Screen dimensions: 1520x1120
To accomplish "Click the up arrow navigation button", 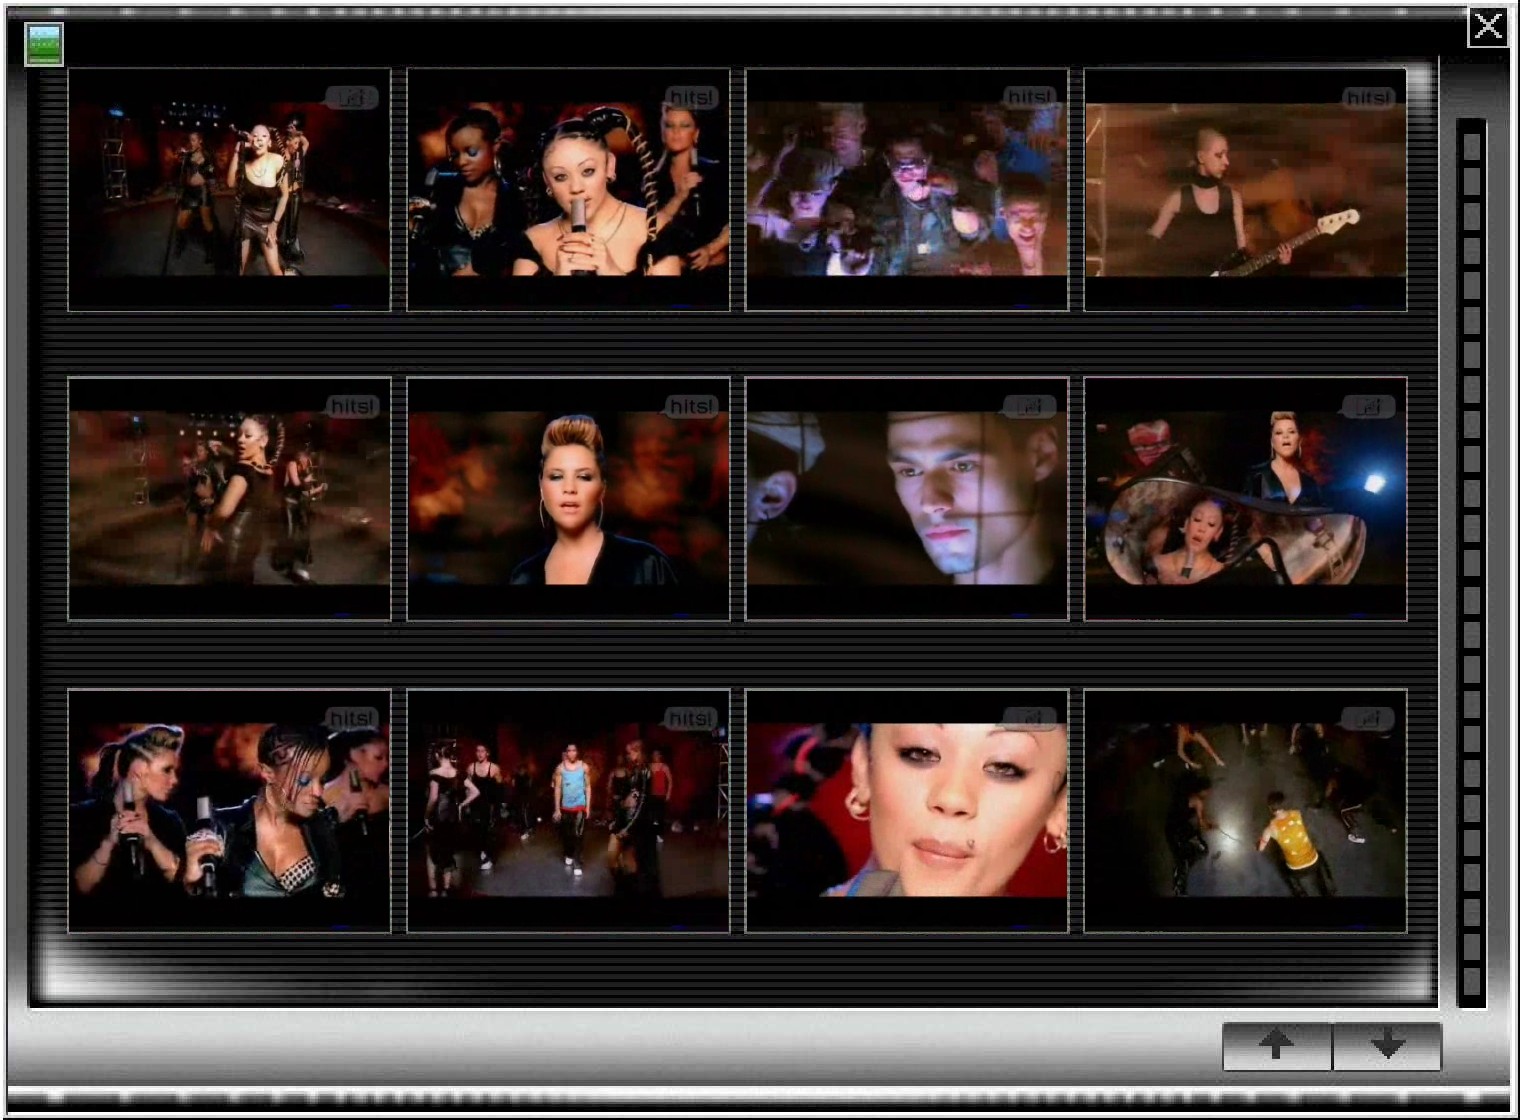I will [x=1277, y=1046].
